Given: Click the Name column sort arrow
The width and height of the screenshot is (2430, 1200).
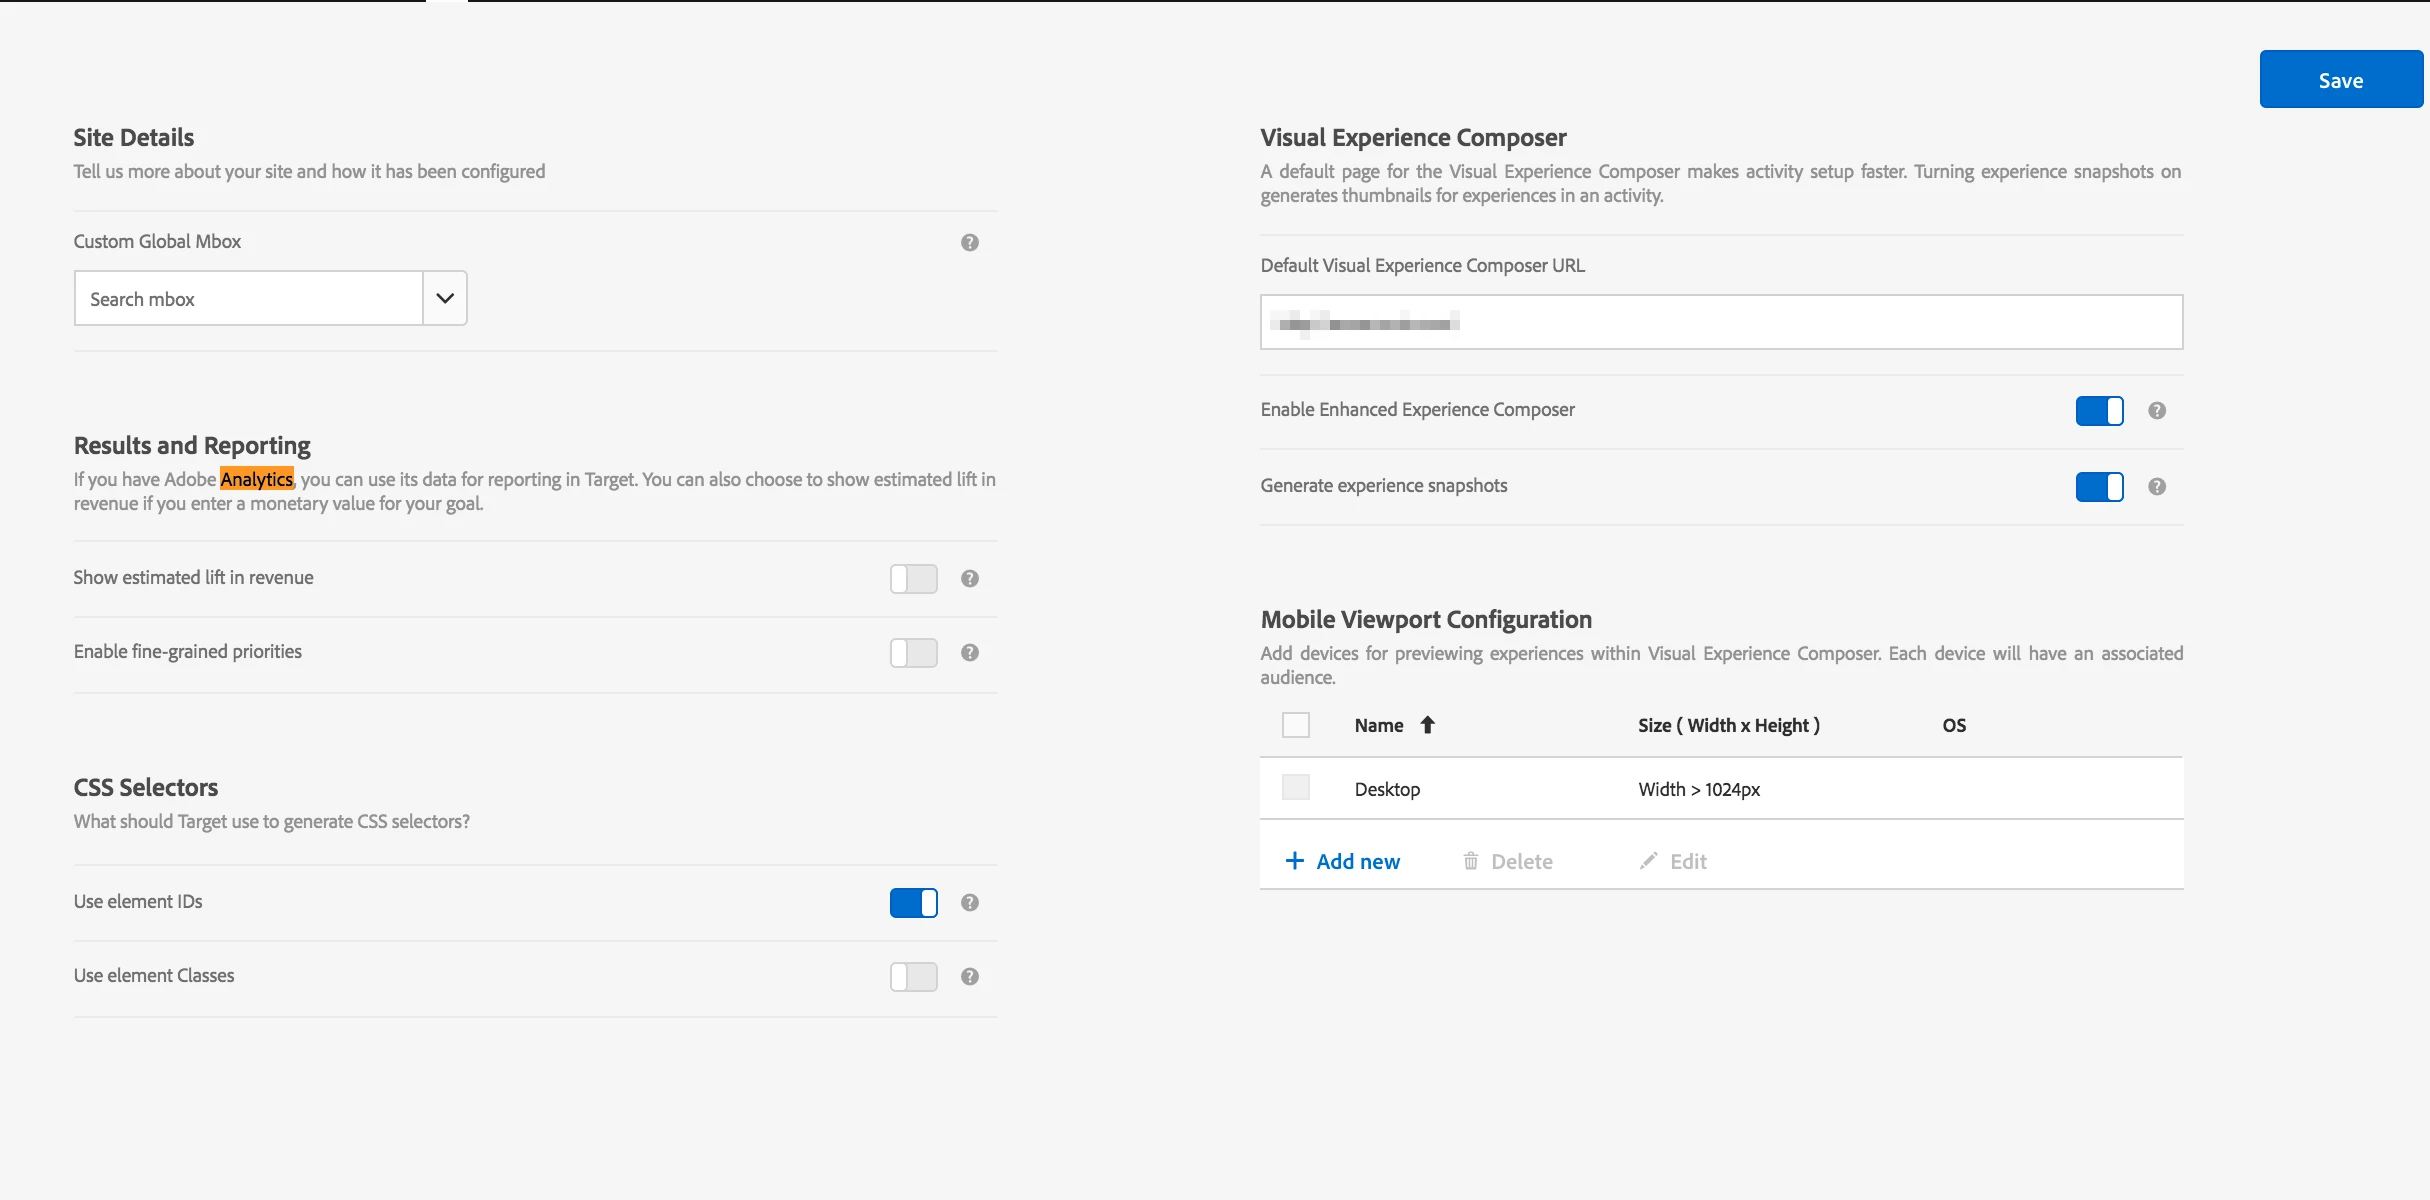Looking at the screenshot, I should 1427,725.
